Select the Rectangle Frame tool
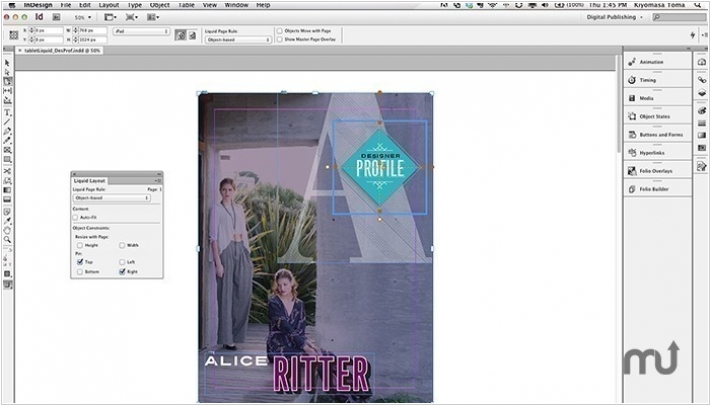 click(7, 150)
